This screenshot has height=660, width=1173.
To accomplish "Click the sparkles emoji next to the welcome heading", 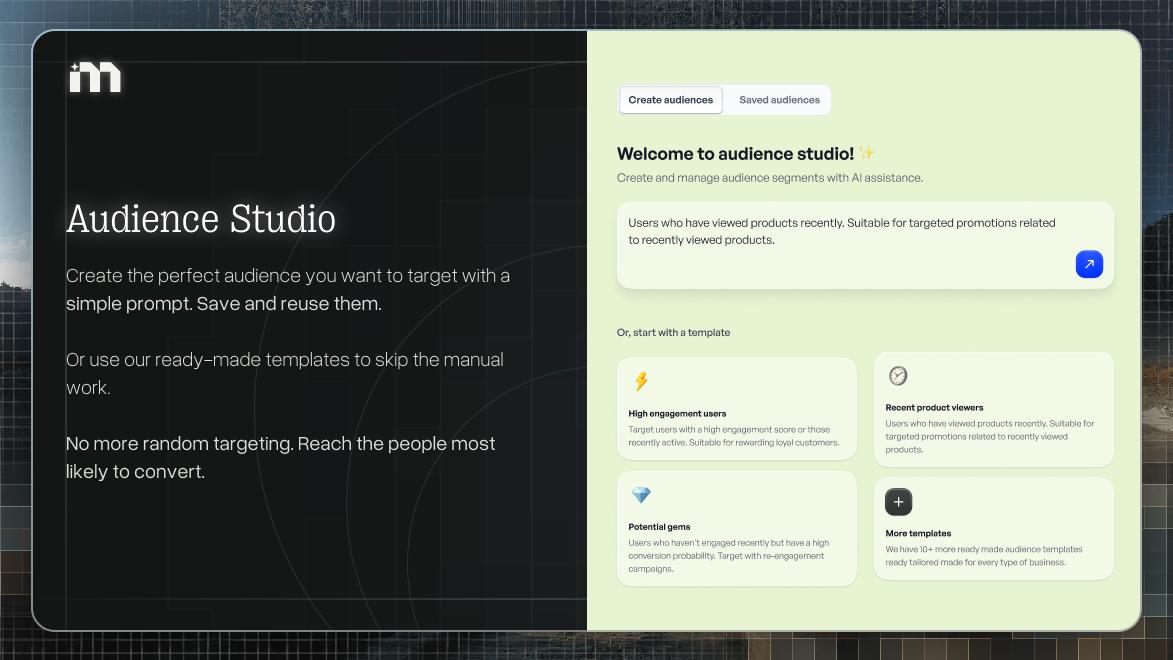I will [866, 152].
